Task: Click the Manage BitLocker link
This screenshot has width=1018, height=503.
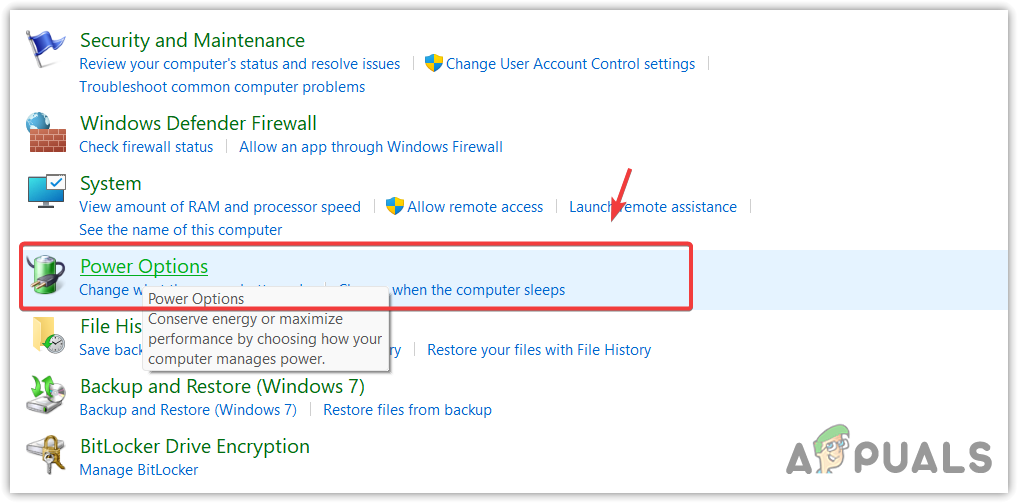Action: [x=139, y=470]
